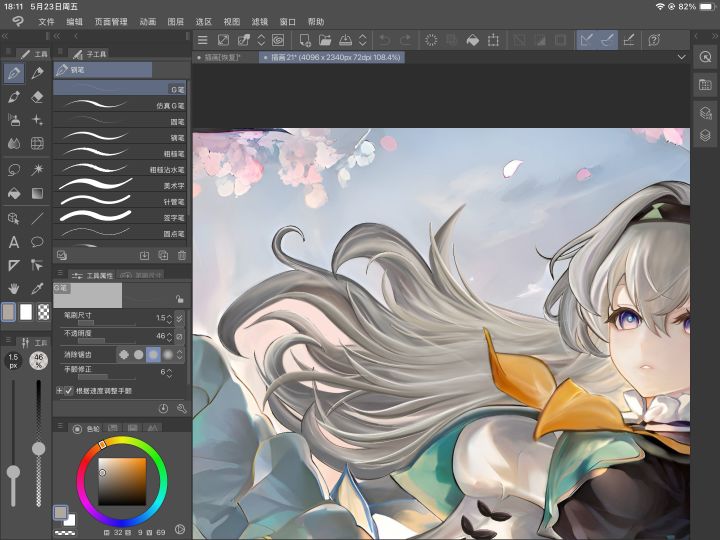Select the transparent color swatch
Viewport: 720px width, 540px height.
point(43,312)
